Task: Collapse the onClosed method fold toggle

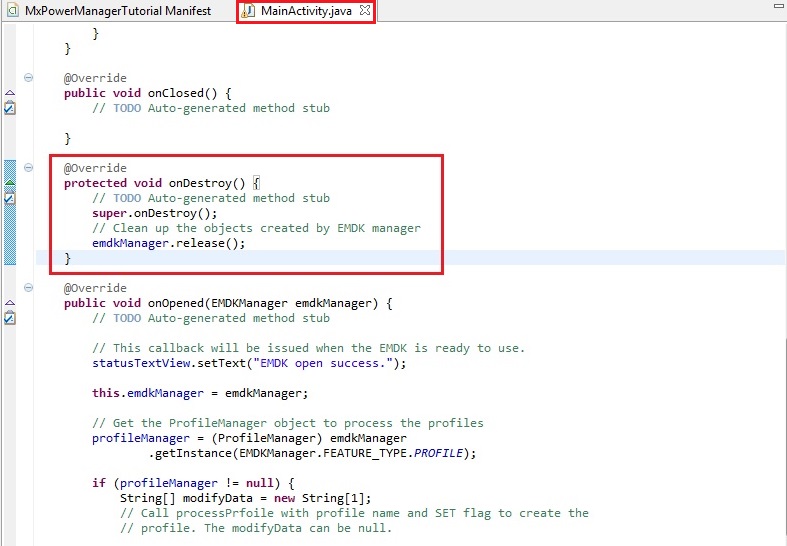Action: point(28,78)
